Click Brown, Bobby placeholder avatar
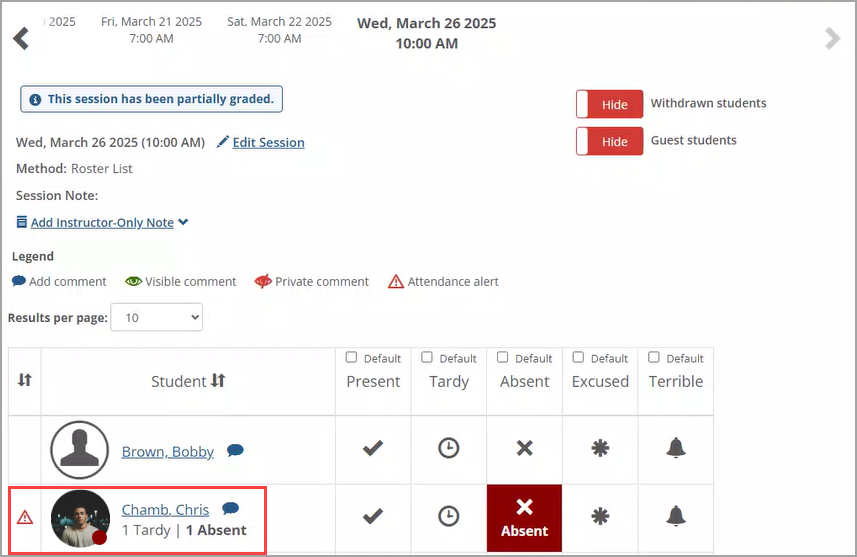This screenshot has height=557, width=857. pyautogui.click(x=80, y=450)
